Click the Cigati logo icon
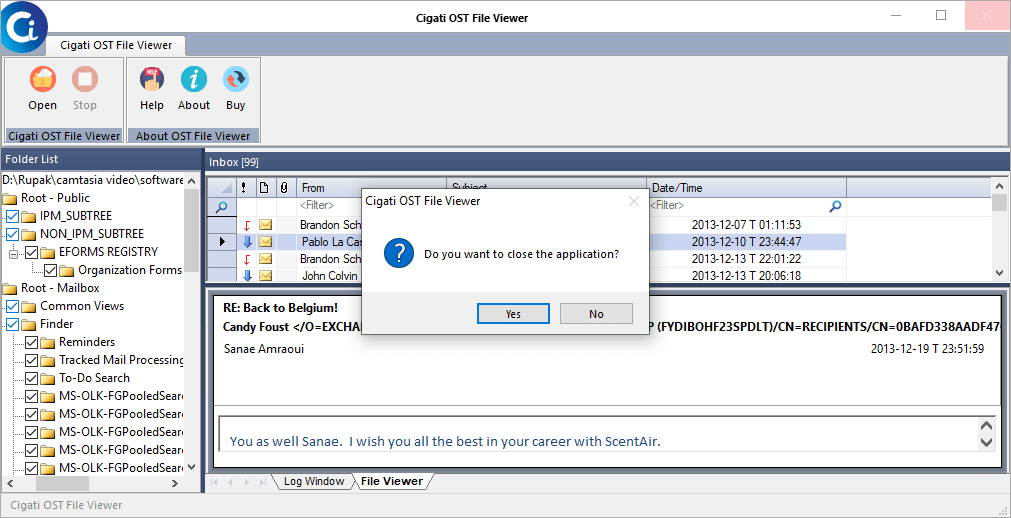This screenshot has height=518, width=1011. (23, 26)
